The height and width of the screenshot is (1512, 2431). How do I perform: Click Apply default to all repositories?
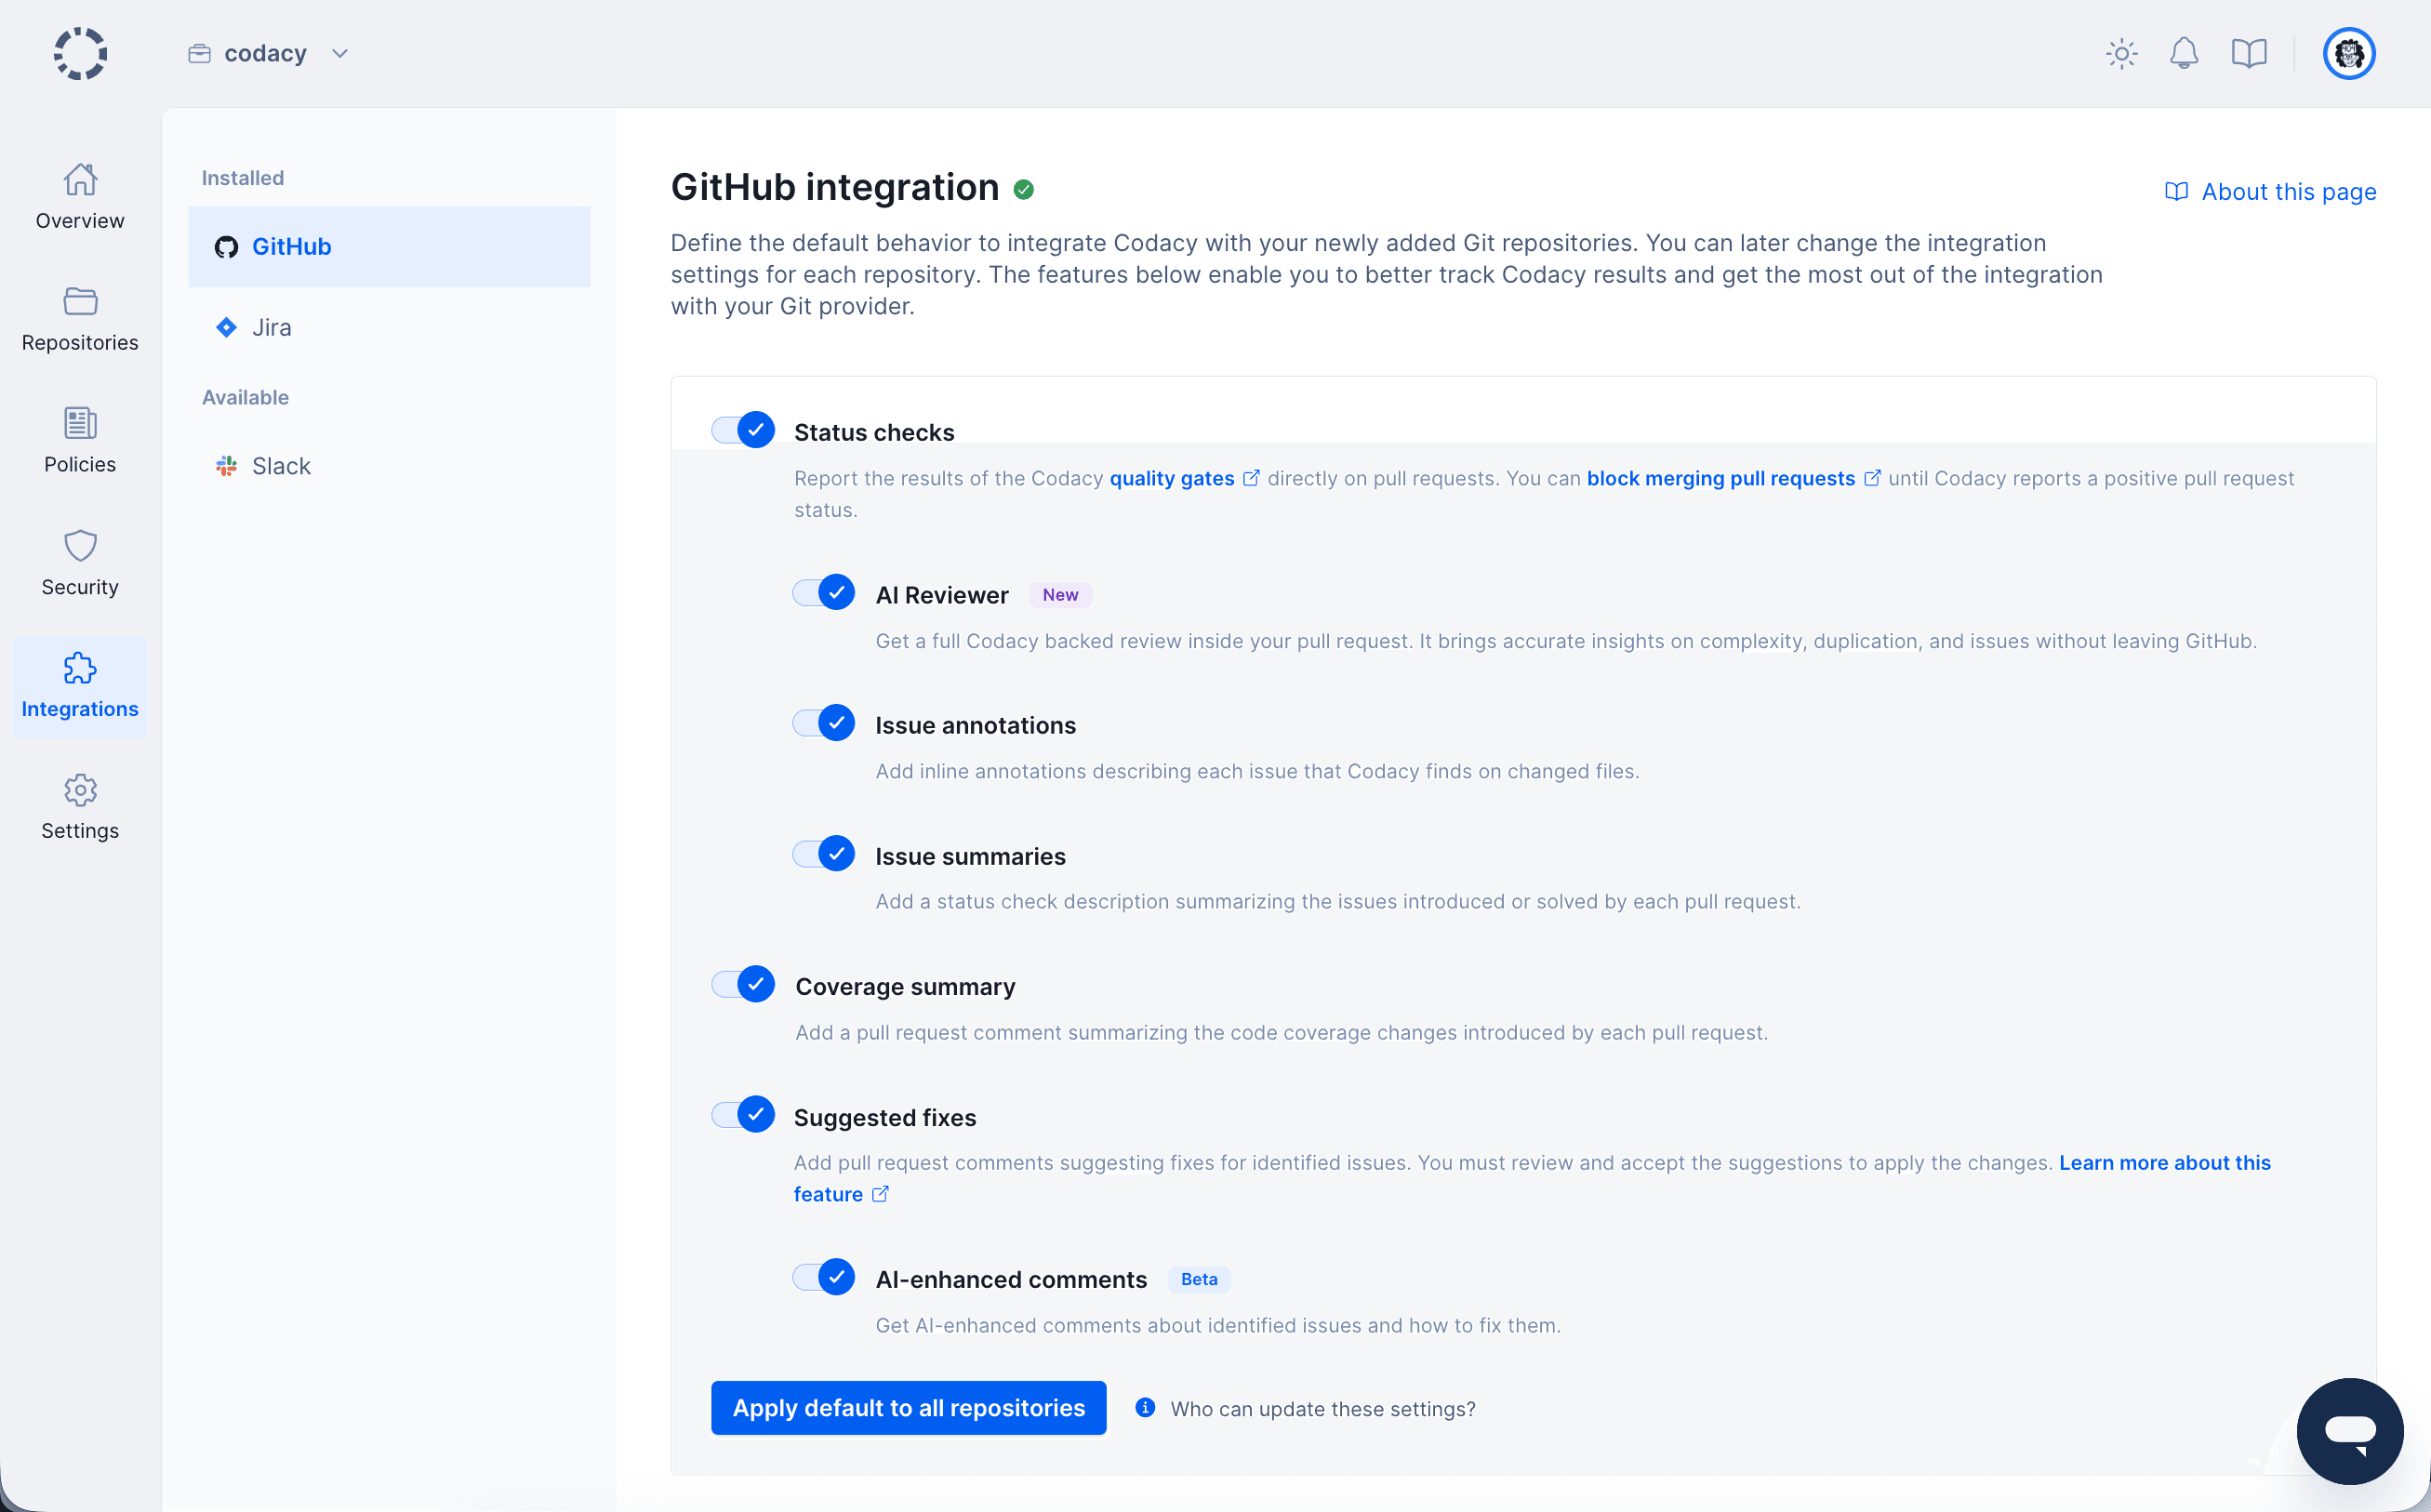(x=908, y=1407)
